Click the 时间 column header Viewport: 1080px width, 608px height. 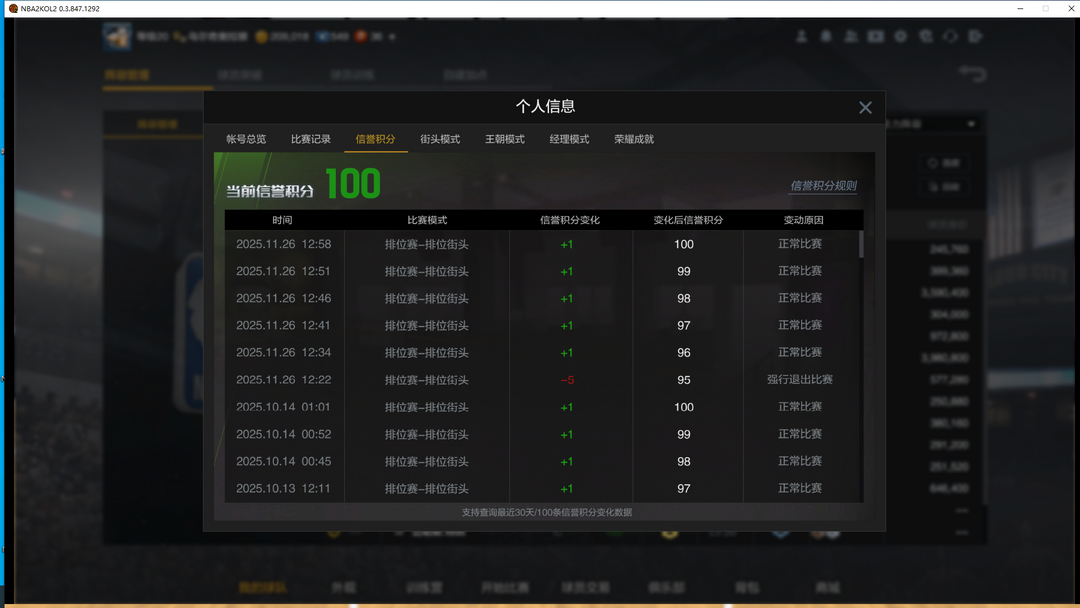283,220
